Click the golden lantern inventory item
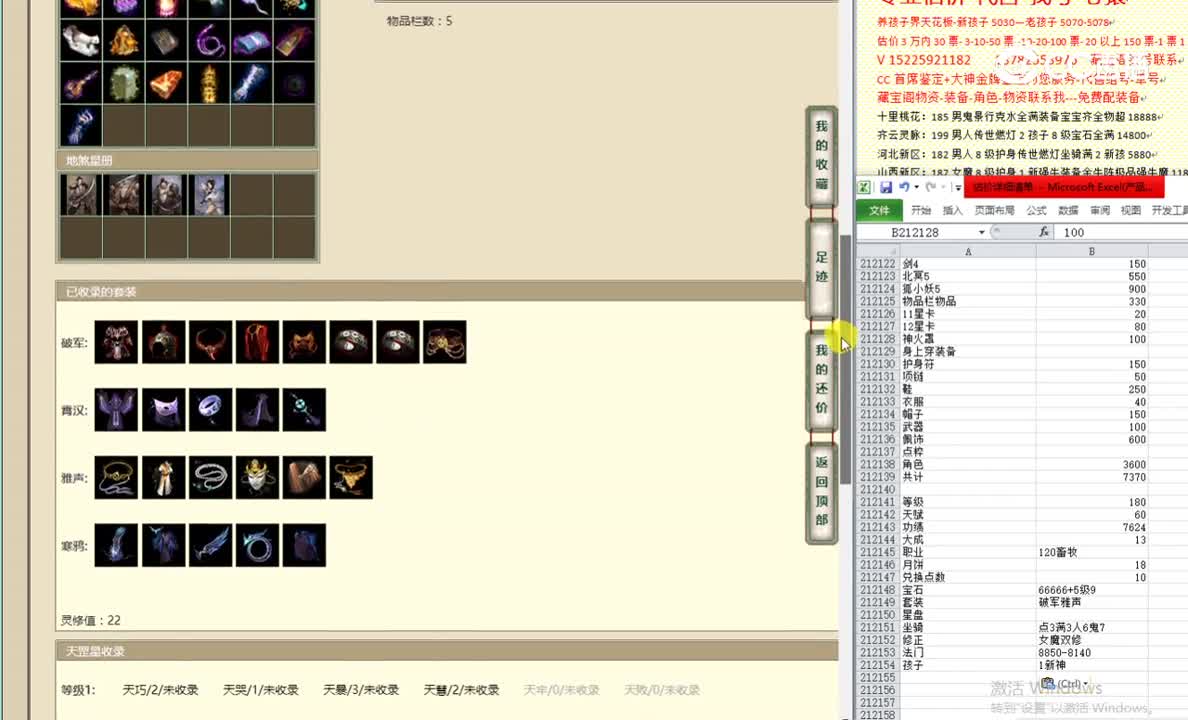The width and height of the screenshot is (1188, 720). tap(209, 83)
